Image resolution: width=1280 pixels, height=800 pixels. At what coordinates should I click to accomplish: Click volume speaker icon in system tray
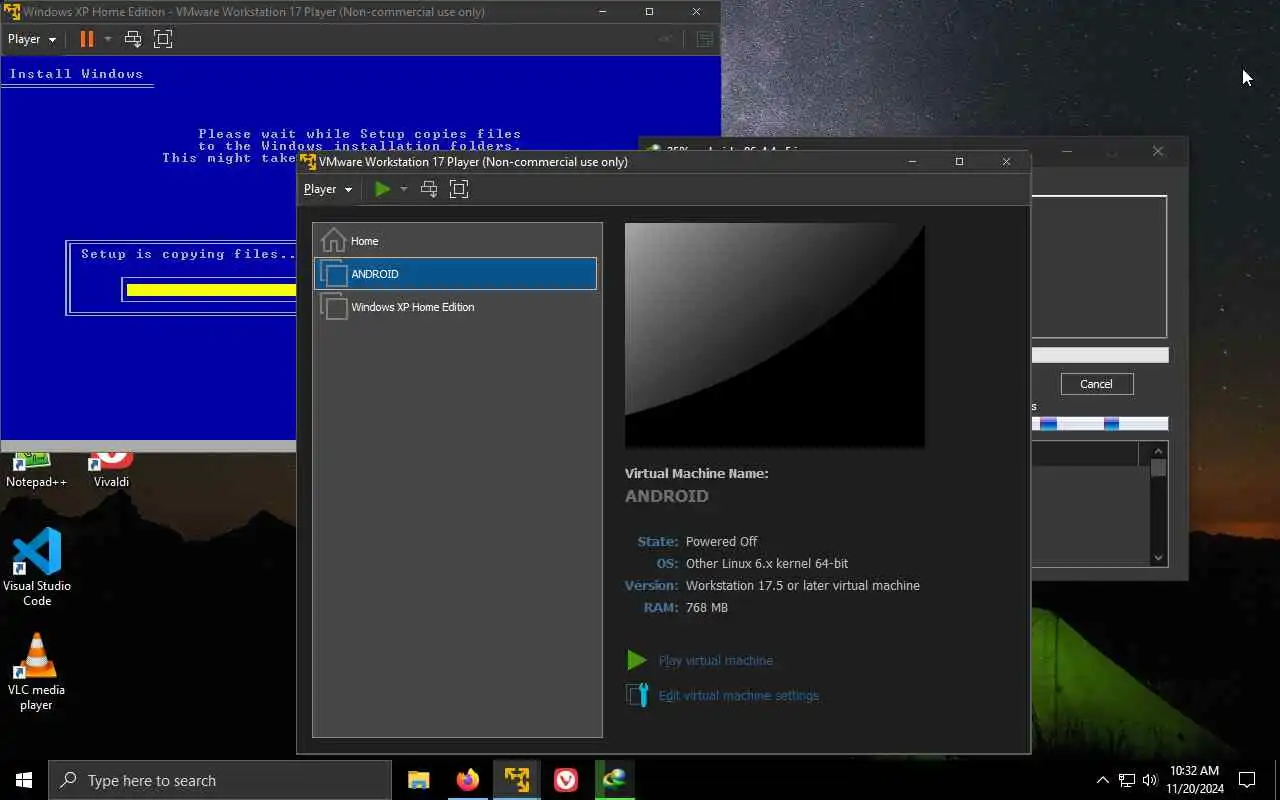click(1150, 780)
